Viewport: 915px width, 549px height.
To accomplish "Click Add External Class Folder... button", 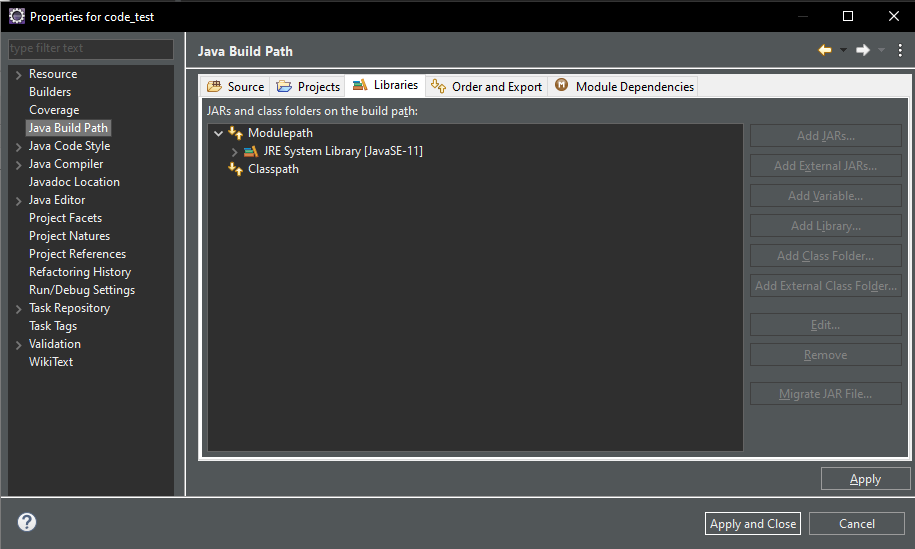I will [x=826, y=286].
